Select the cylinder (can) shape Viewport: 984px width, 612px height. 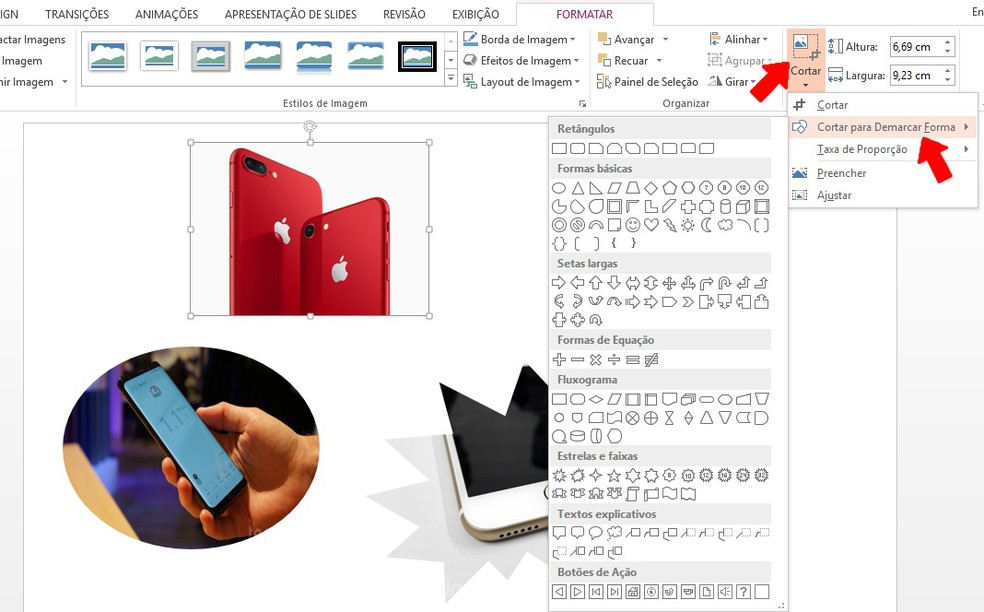coord(725,207)
